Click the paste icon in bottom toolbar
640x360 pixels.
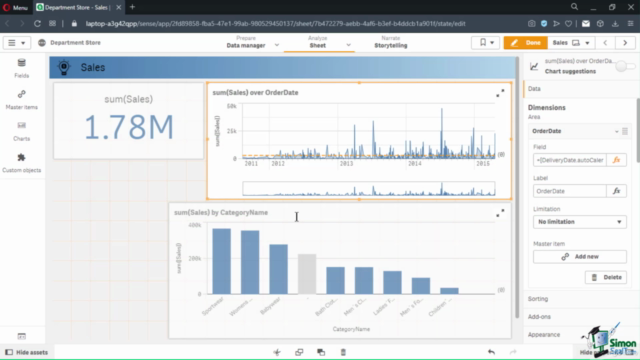click(321, 352)
